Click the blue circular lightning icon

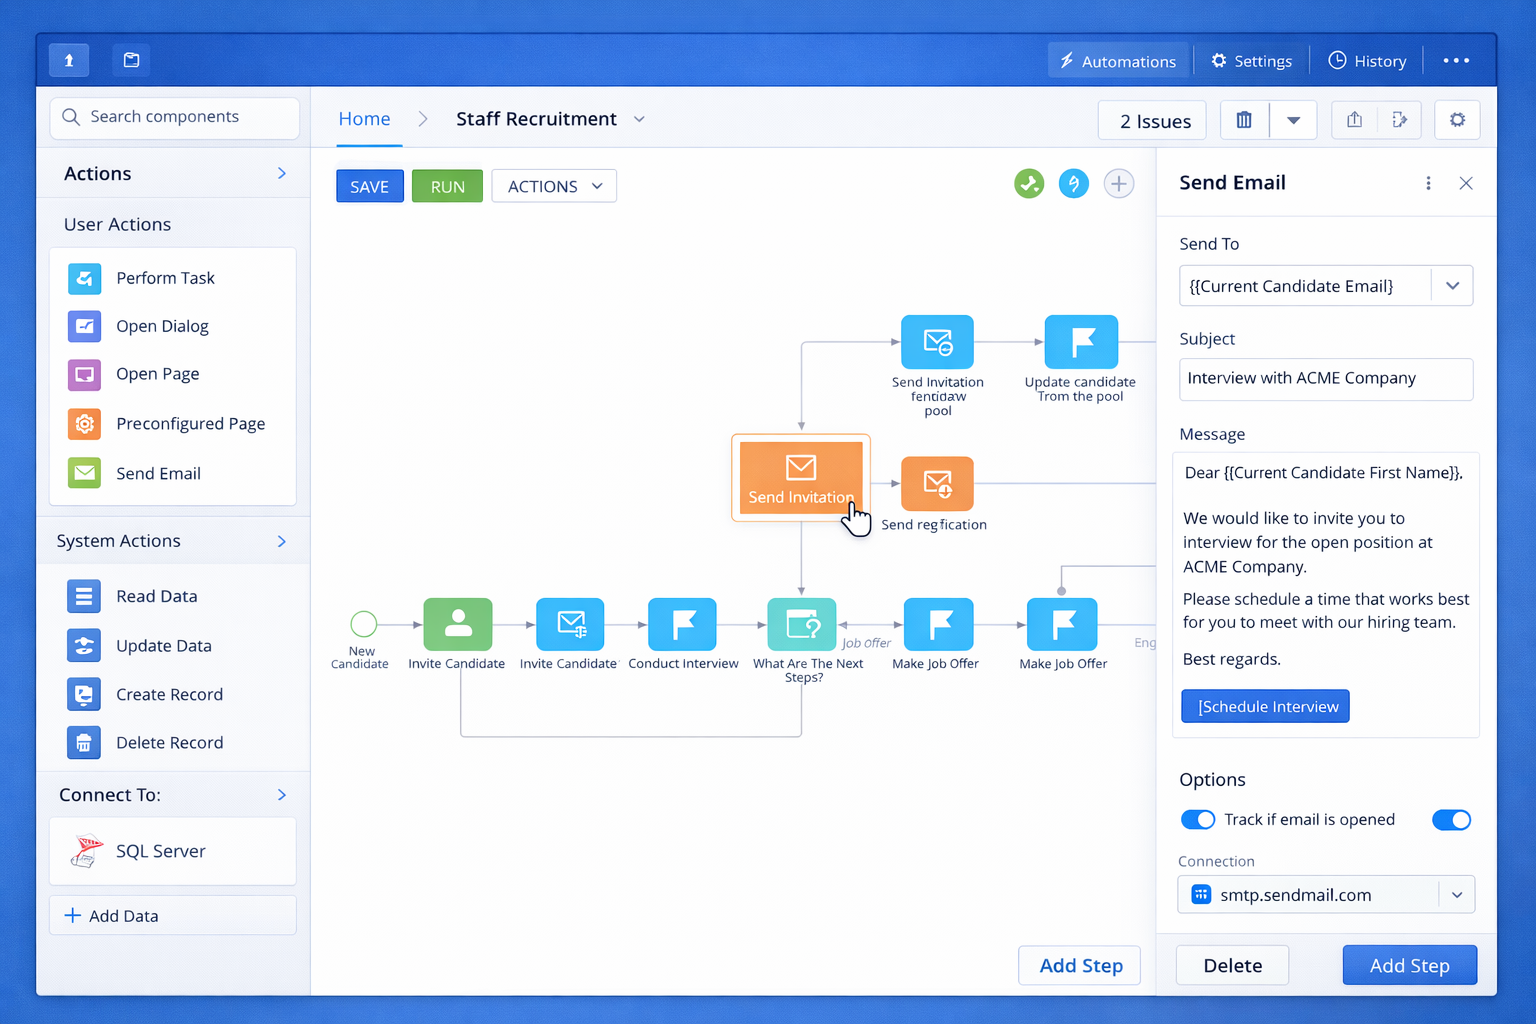tap(1074, 184)
